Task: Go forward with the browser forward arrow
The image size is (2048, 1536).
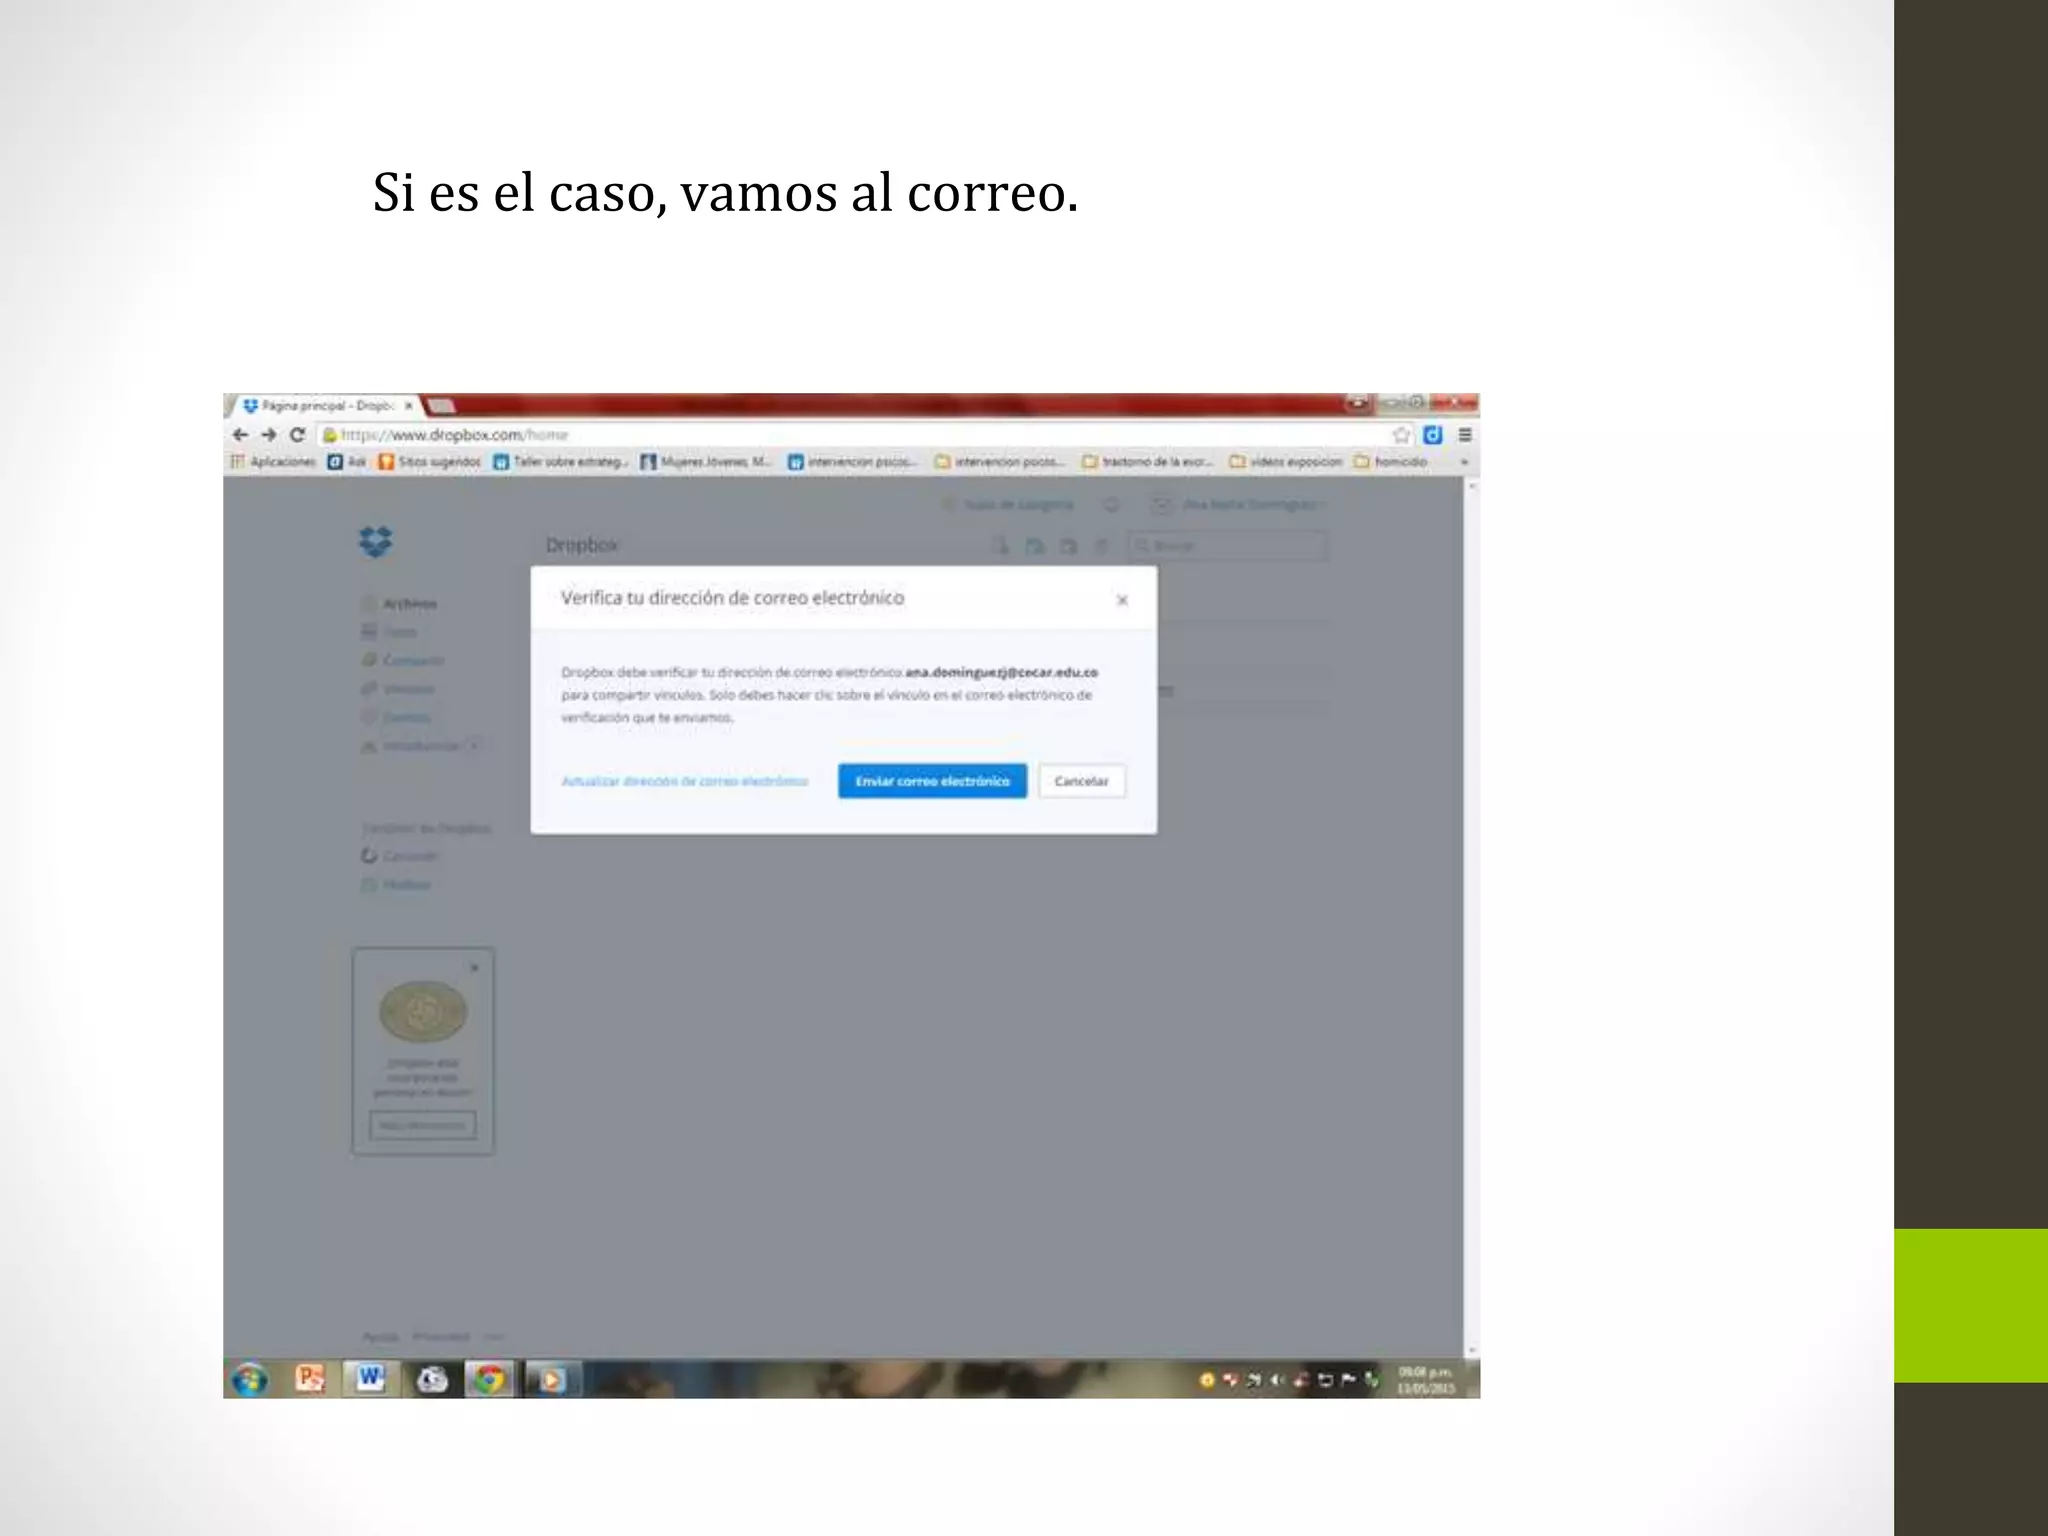Action: pos(268,435)
